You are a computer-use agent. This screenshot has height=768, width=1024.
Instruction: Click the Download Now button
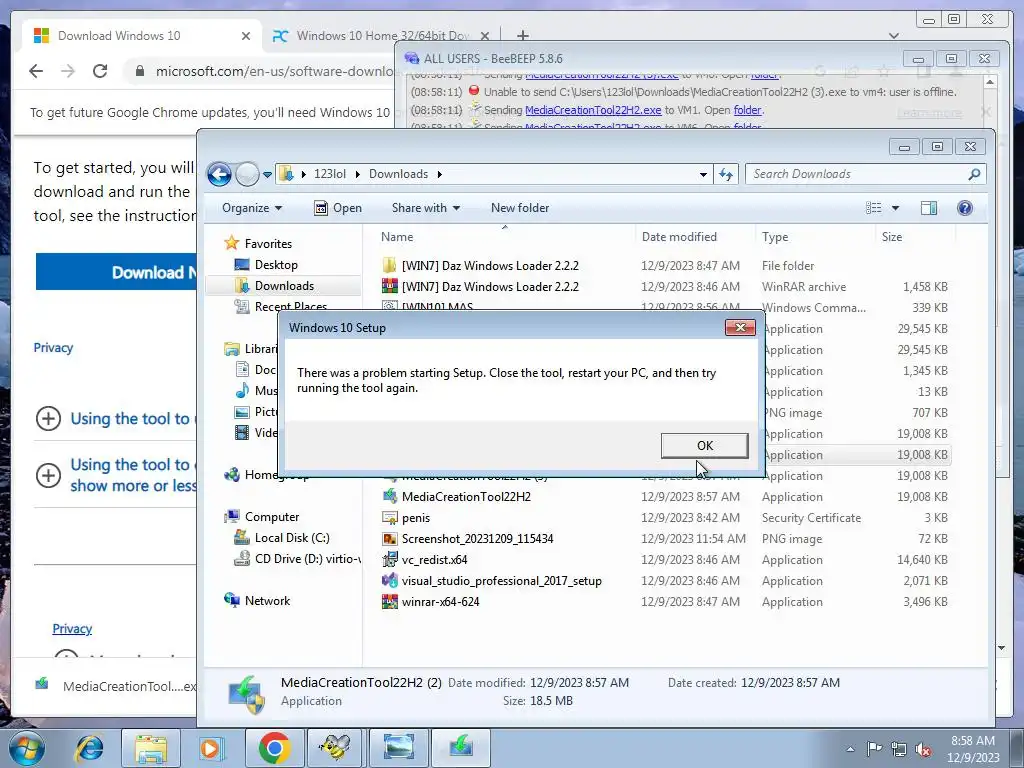[x=116, y=272]
